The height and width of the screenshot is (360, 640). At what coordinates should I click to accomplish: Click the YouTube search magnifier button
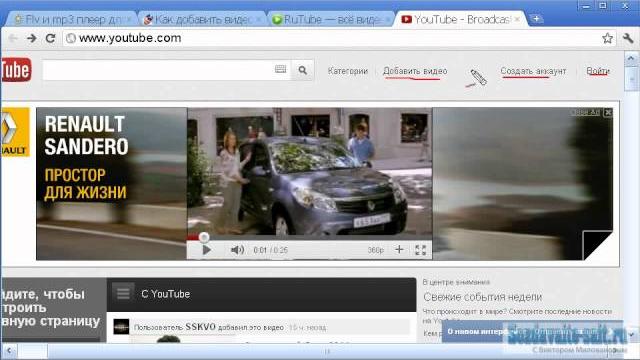pyautogui.click(x=302, y=70)
